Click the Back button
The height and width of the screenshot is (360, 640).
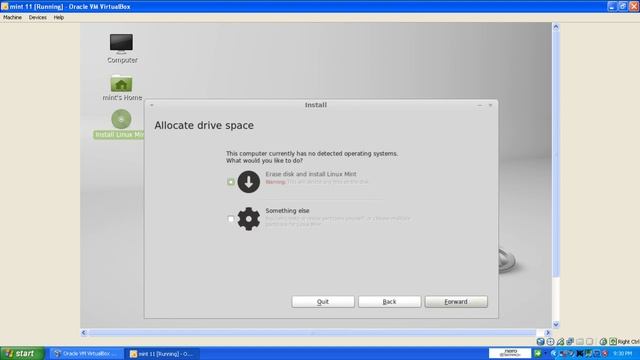[389, 302]
